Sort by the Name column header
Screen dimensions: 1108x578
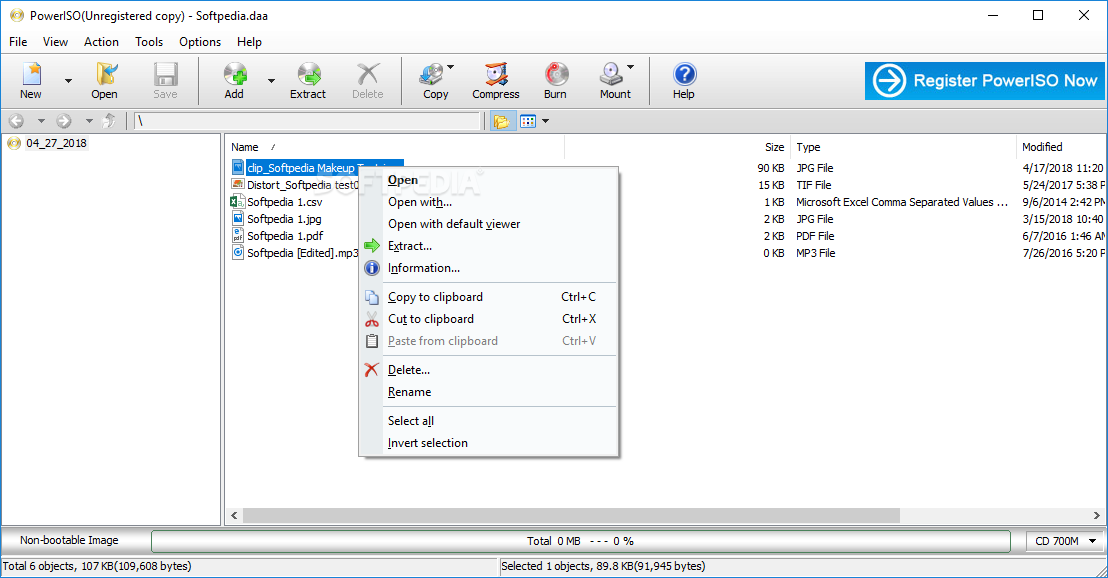pyautogui.click(x=244, y=147)
